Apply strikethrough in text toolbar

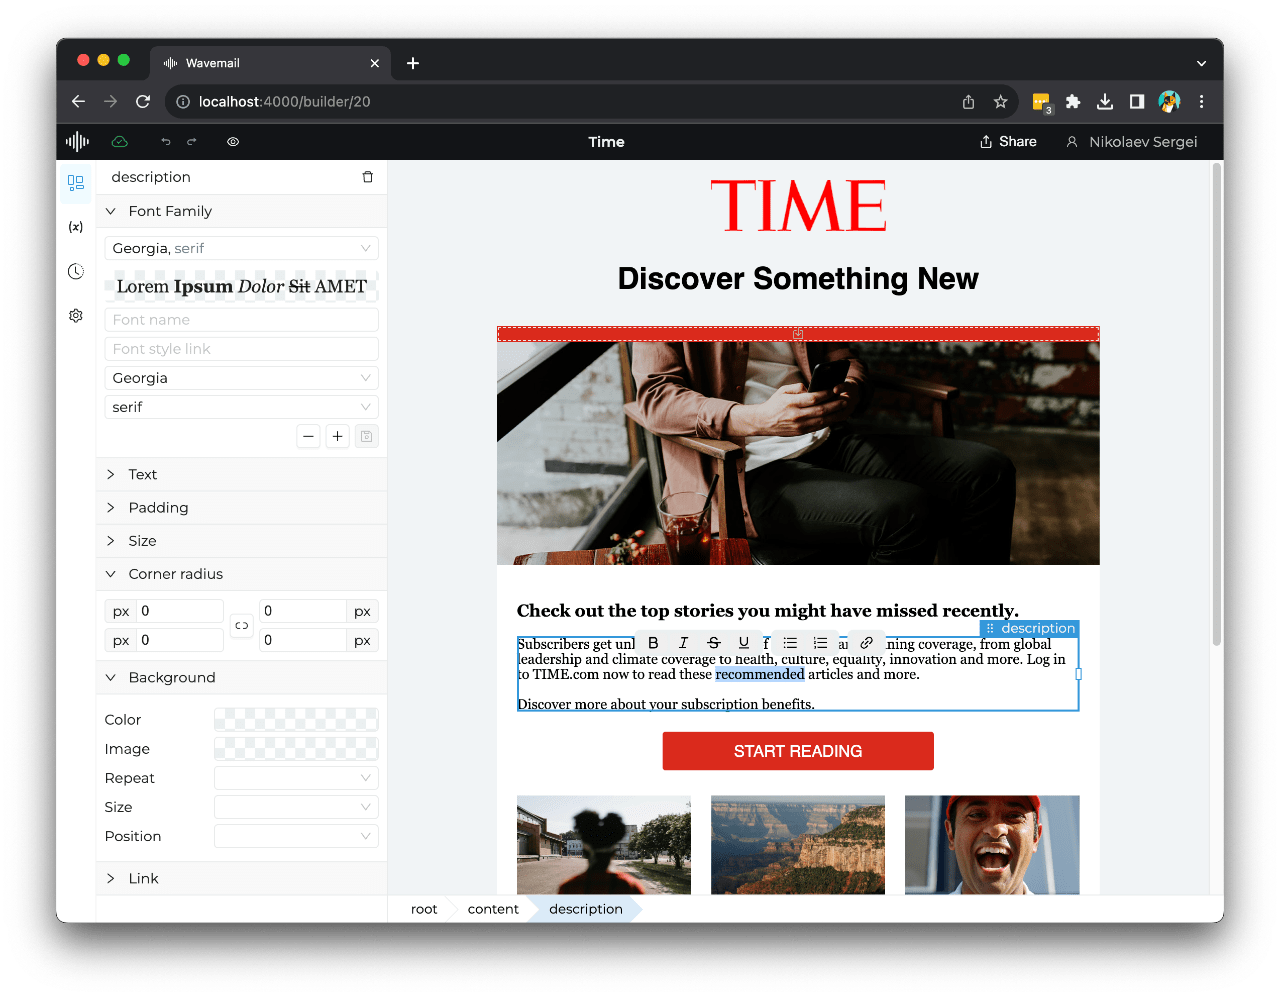pos(713,643)
